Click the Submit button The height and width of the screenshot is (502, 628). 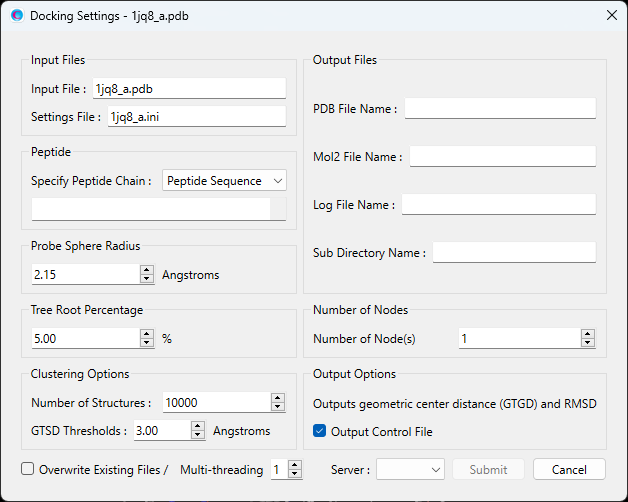click(x=488, y=469)
